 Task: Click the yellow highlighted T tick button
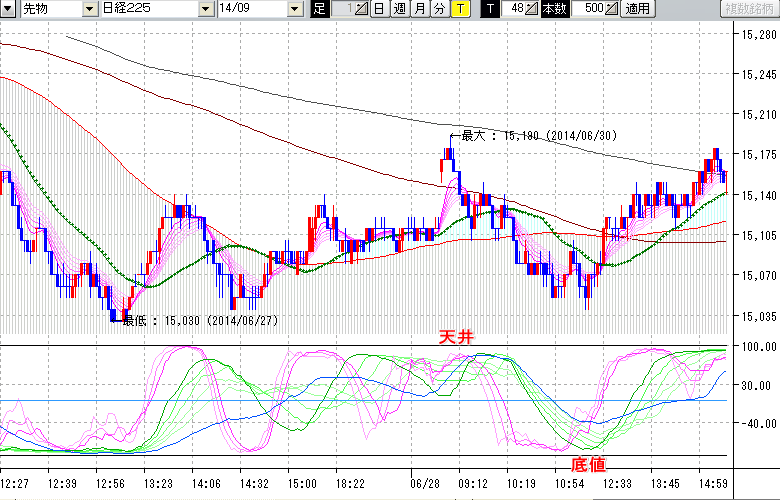[x=459, y=9]
